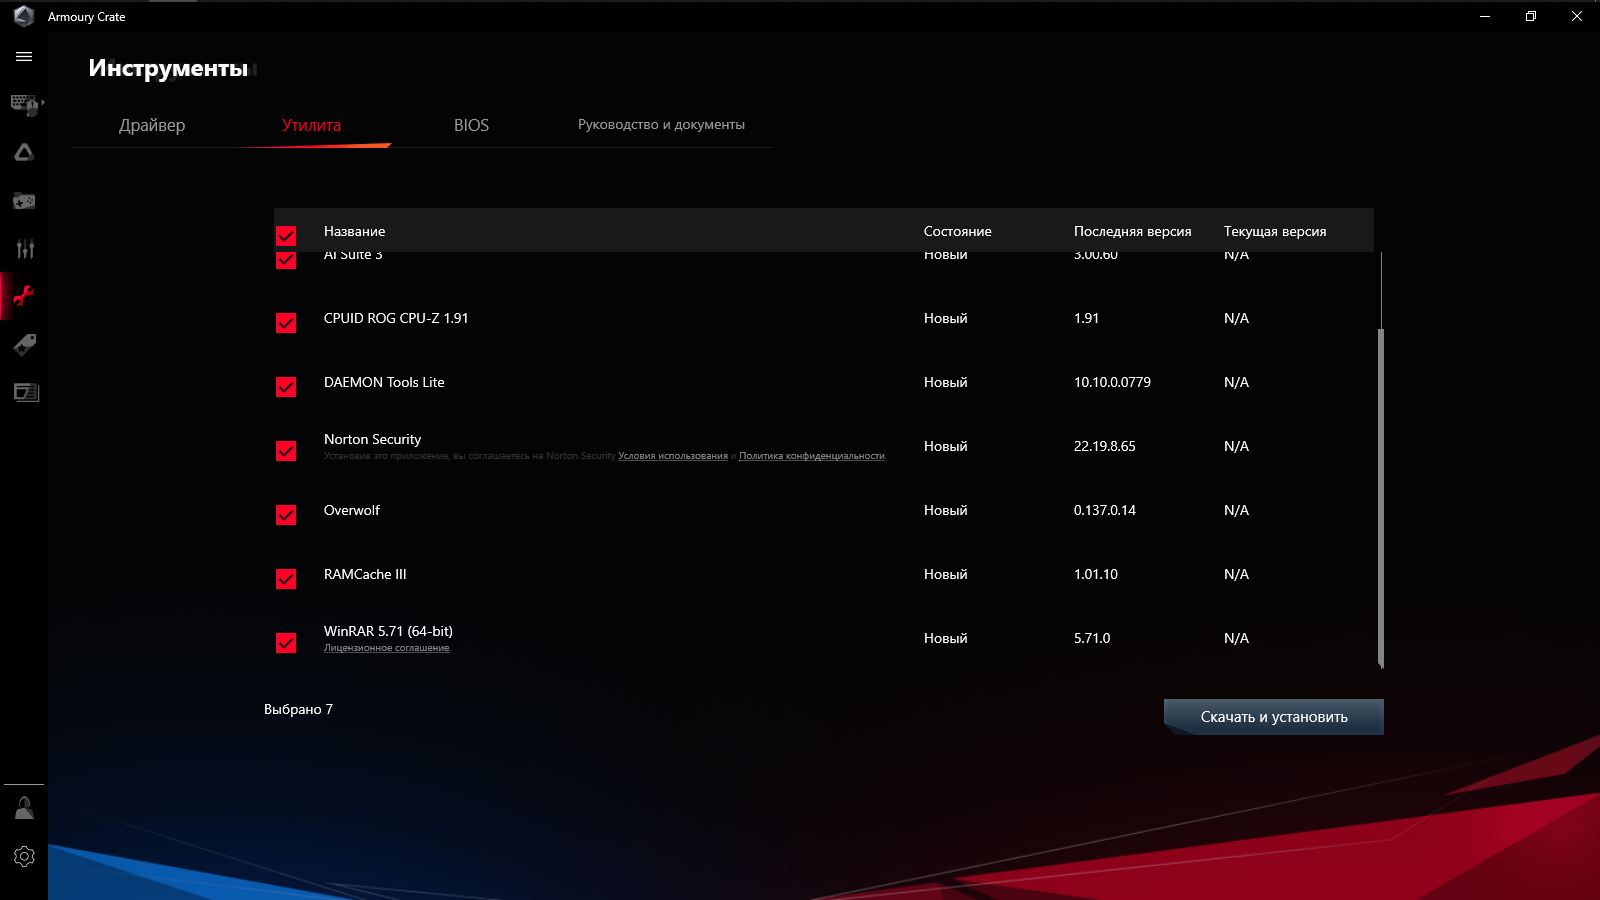
Task: Click the N/A current version for RAMCache III
Action: (x=1236, y=574)
